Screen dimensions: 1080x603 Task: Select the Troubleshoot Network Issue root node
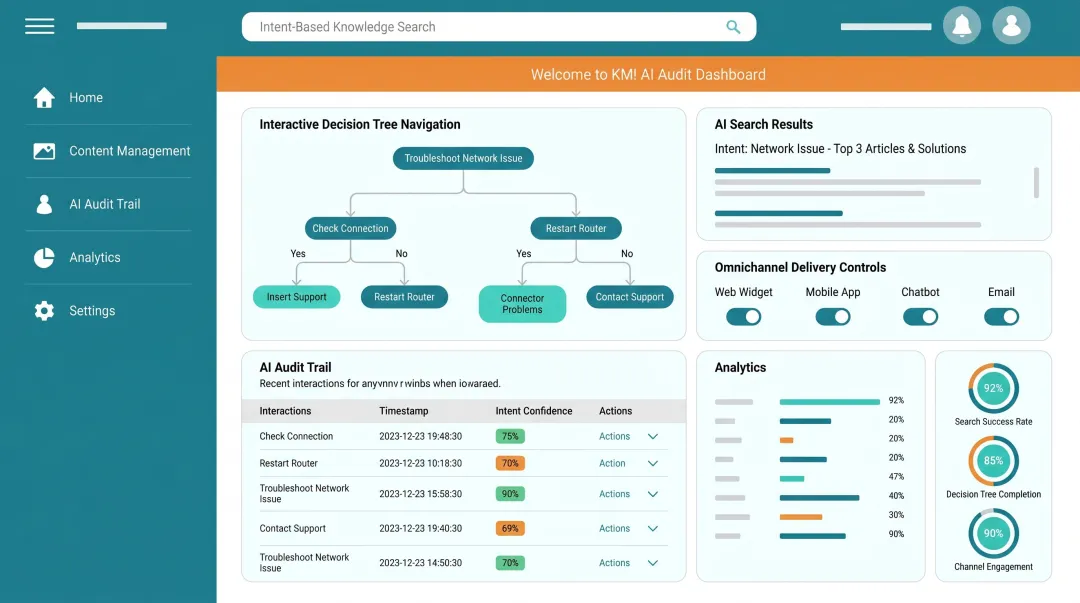464,159
